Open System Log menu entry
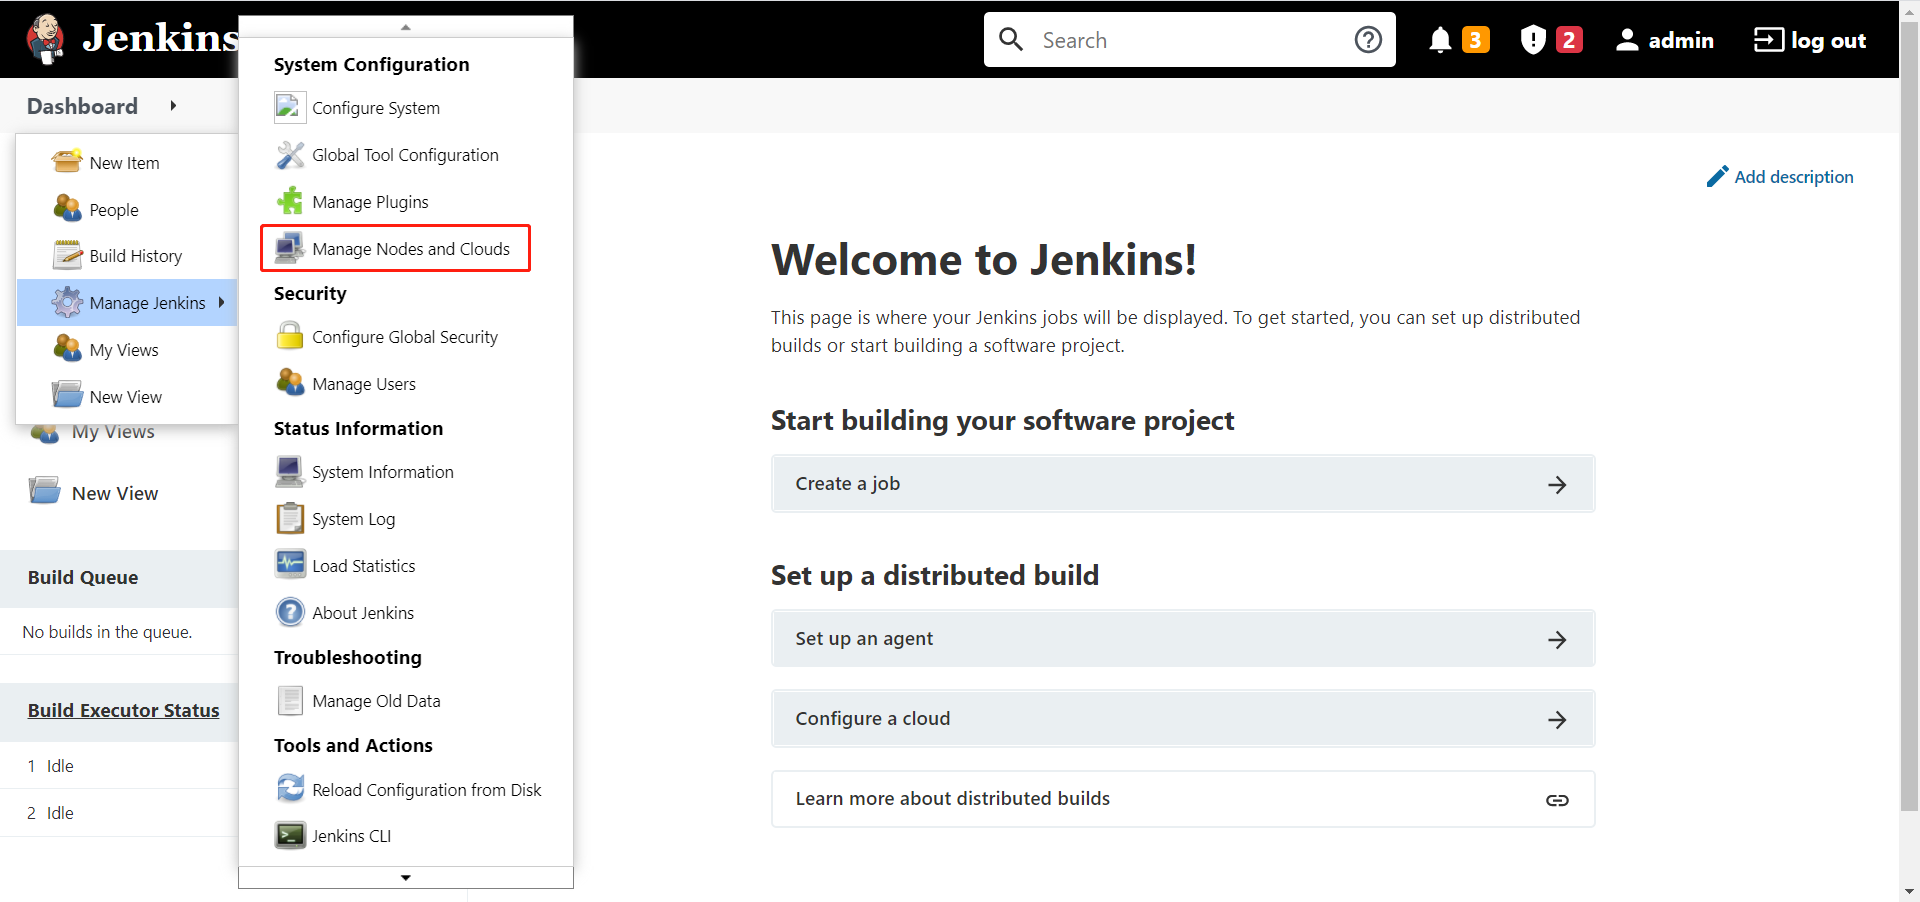 click(x=353, y=519)
